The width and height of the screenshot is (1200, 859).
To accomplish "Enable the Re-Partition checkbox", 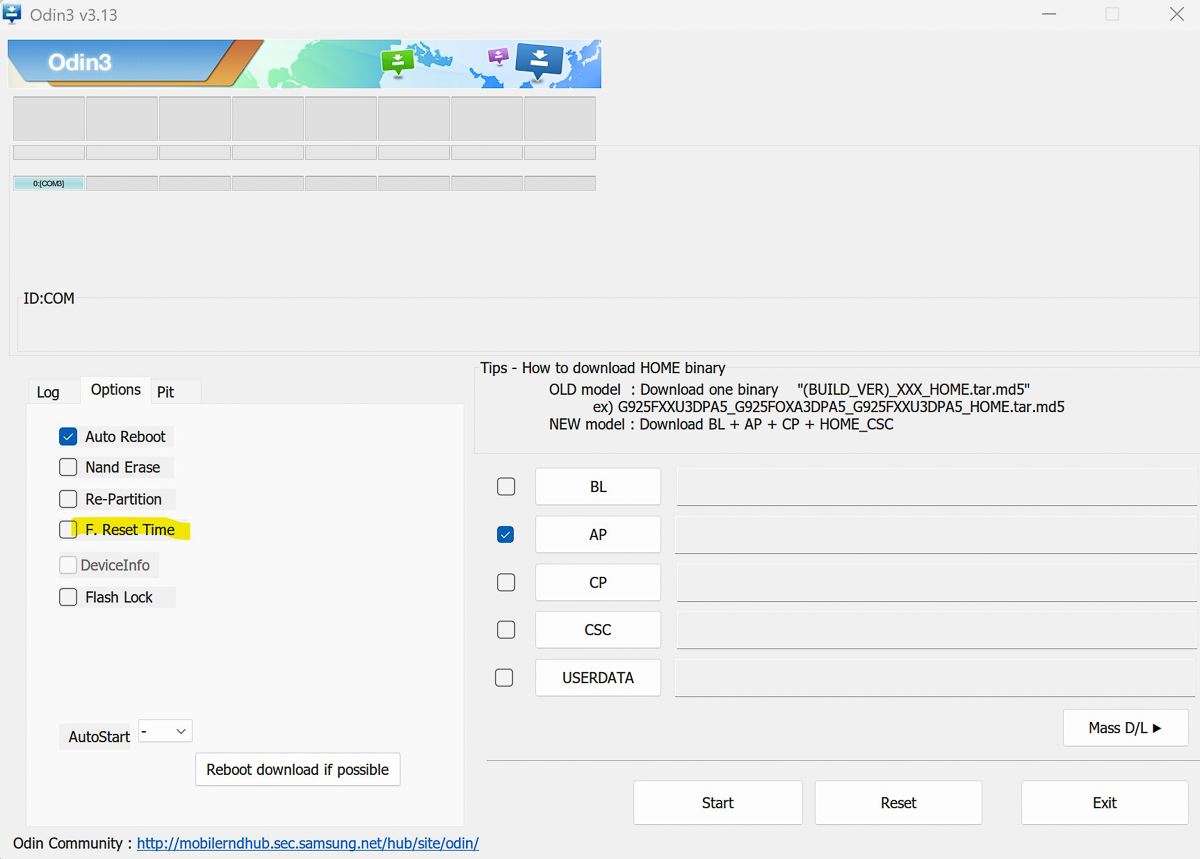I will 68,498.
